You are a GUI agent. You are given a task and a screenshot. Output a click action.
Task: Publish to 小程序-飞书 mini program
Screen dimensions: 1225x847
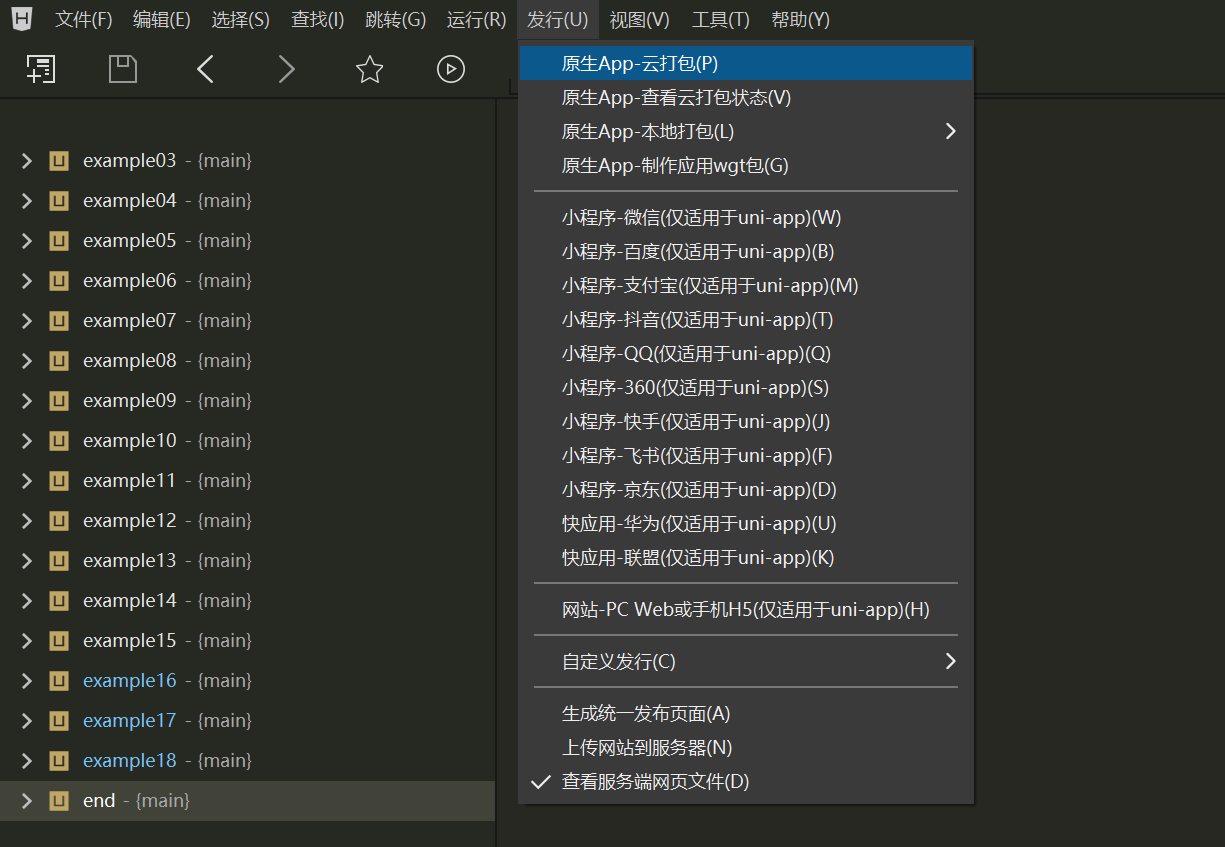pos(746,456)
